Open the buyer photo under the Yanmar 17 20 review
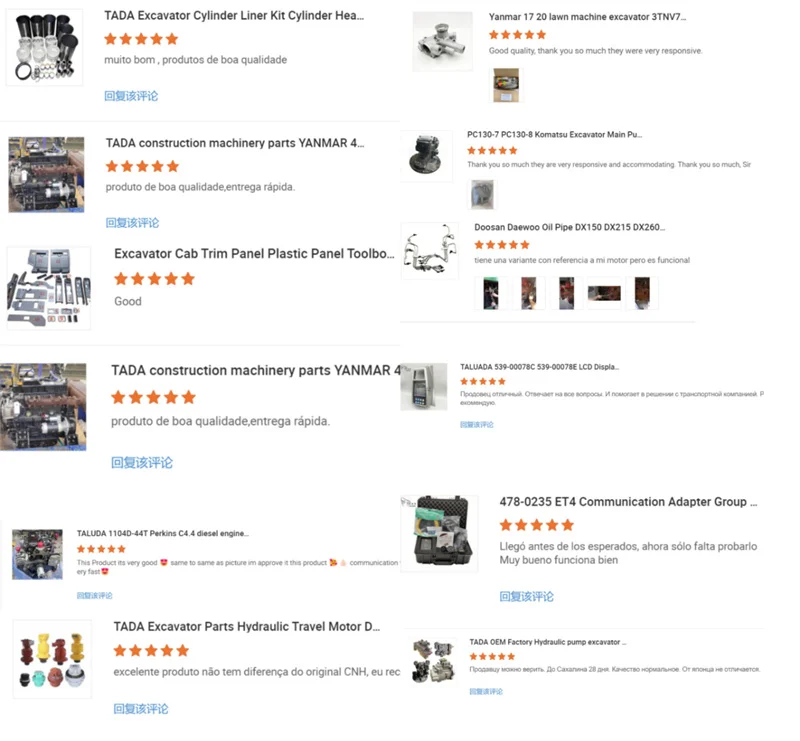This screenshot has width=800, height=741. [x=506, y=85]
